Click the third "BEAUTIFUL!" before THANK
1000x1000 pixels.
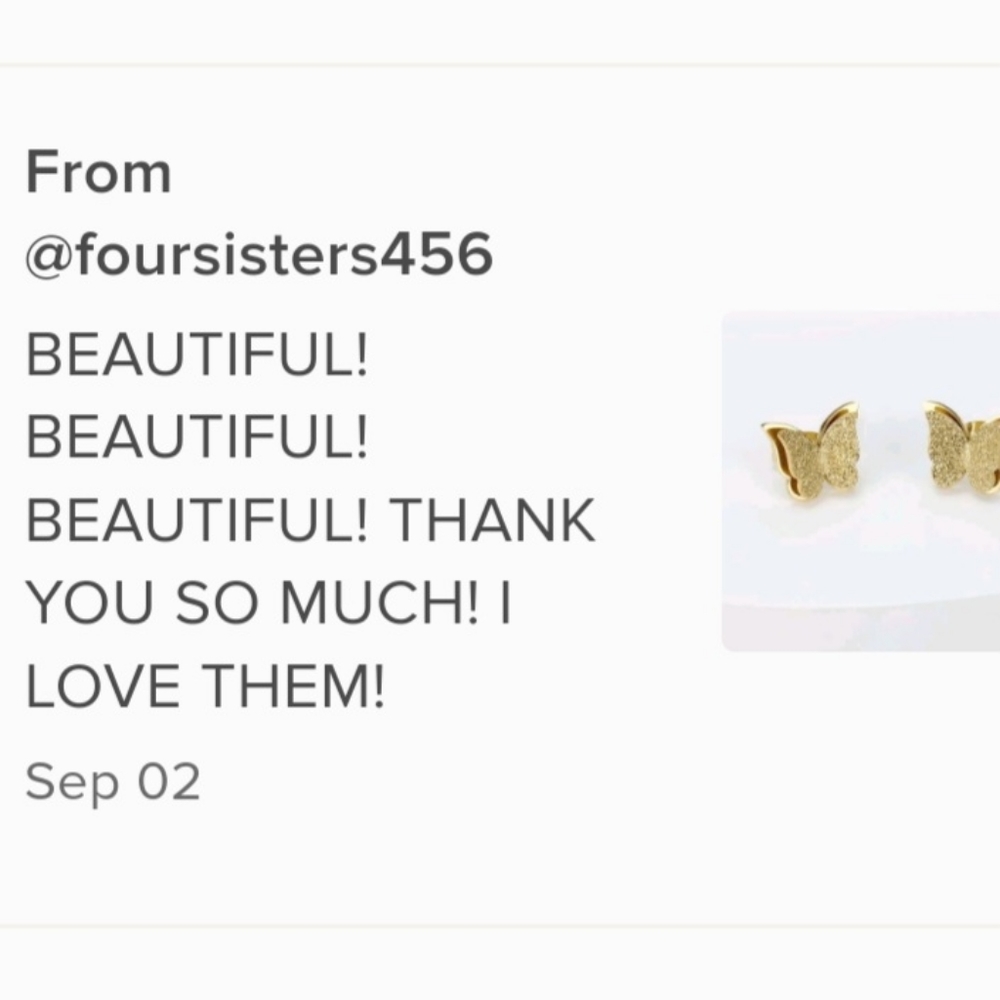pyautogui.click(x=197, y=520)
